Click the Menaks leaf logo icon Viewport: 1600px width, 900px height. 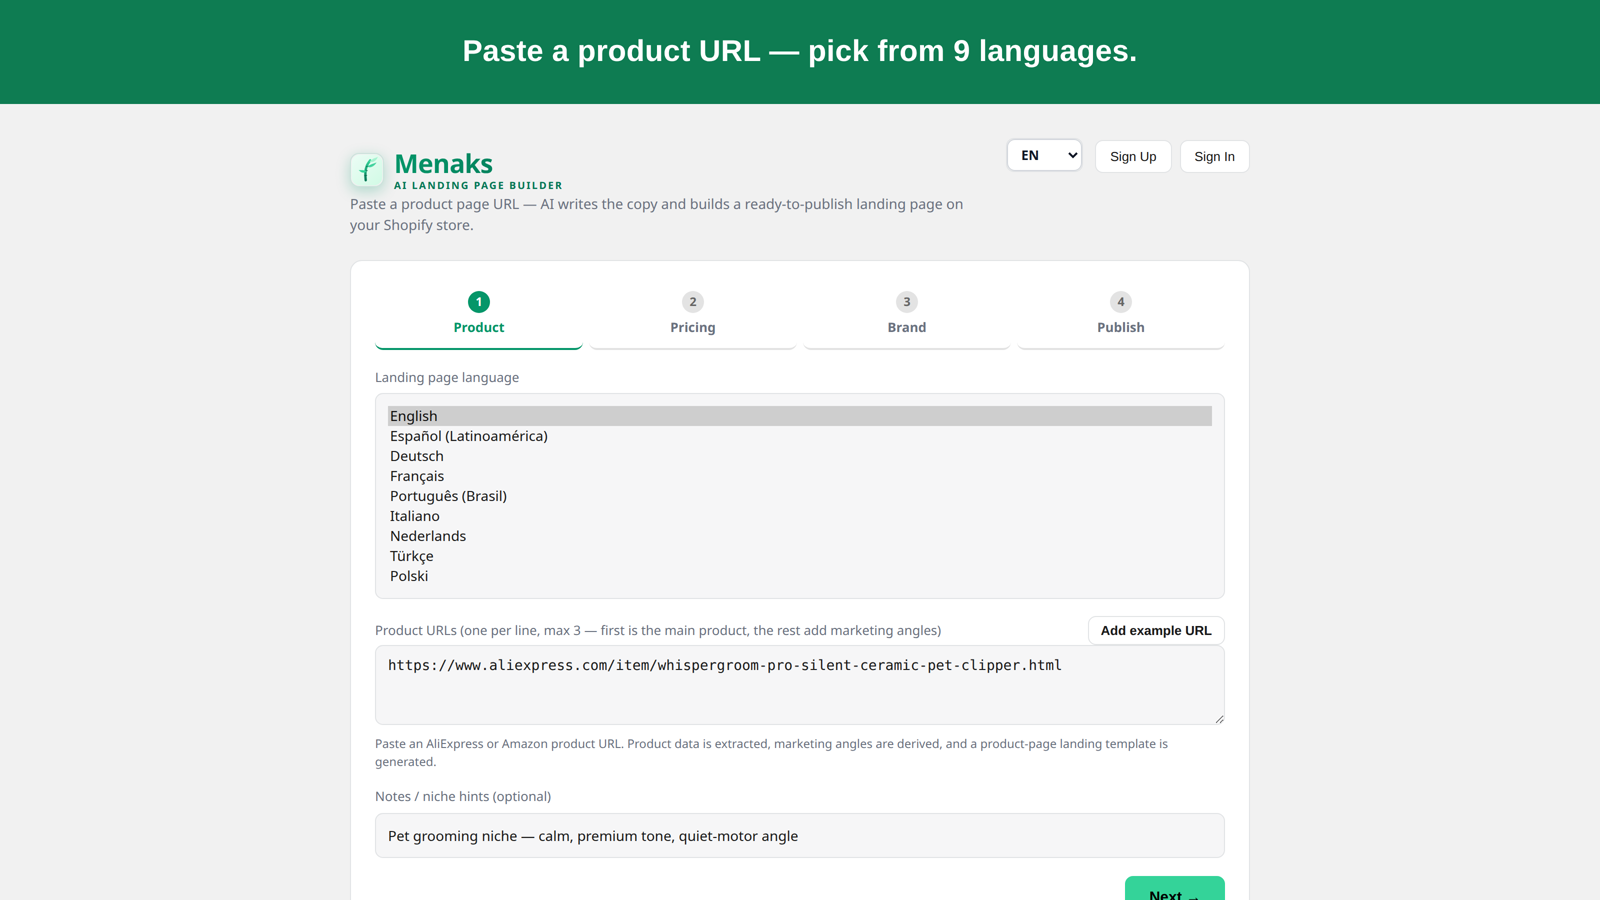366,170
